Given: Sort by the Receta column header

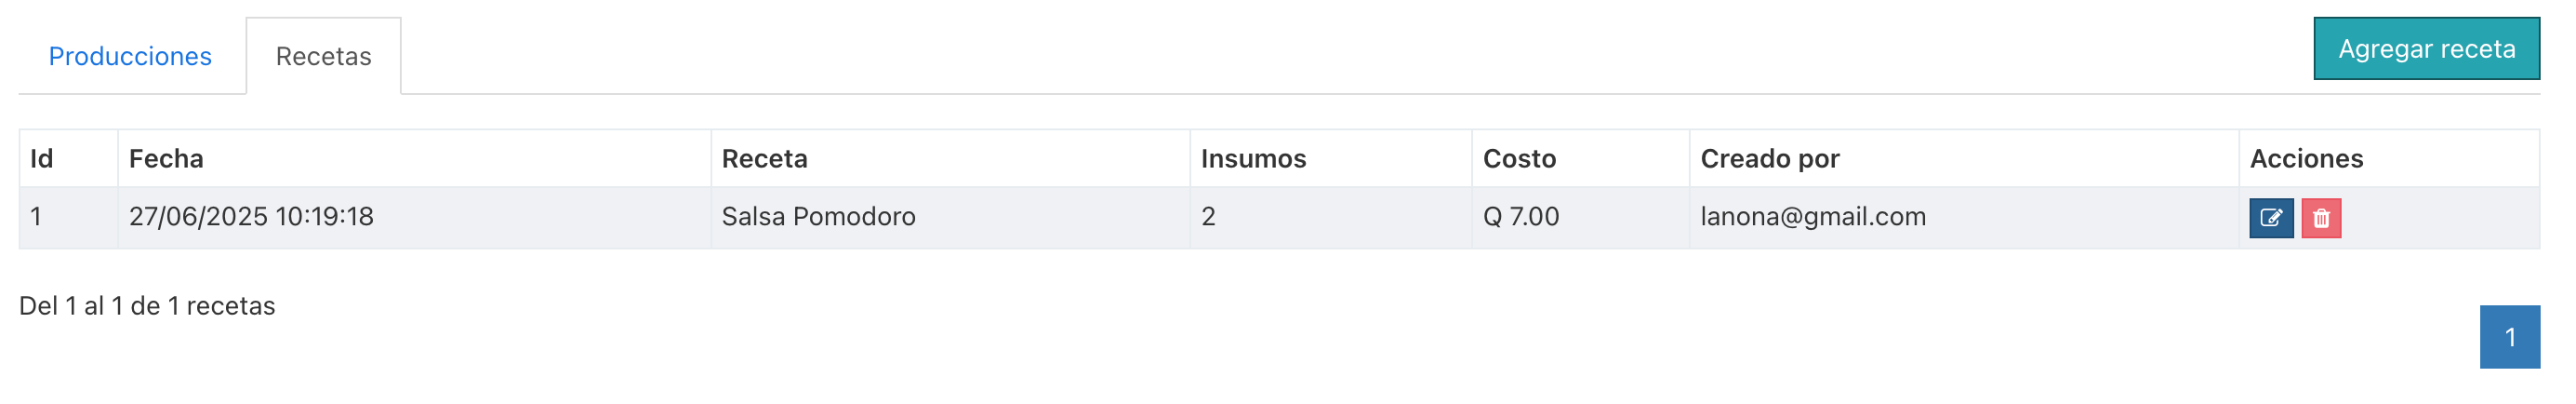Looking at the screenshot, I should (x=950, y=158).
